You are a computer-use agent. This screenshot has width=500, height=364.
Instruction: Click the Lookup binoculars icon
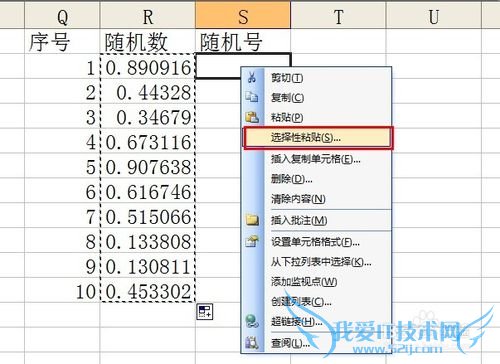tap(252, 342)
